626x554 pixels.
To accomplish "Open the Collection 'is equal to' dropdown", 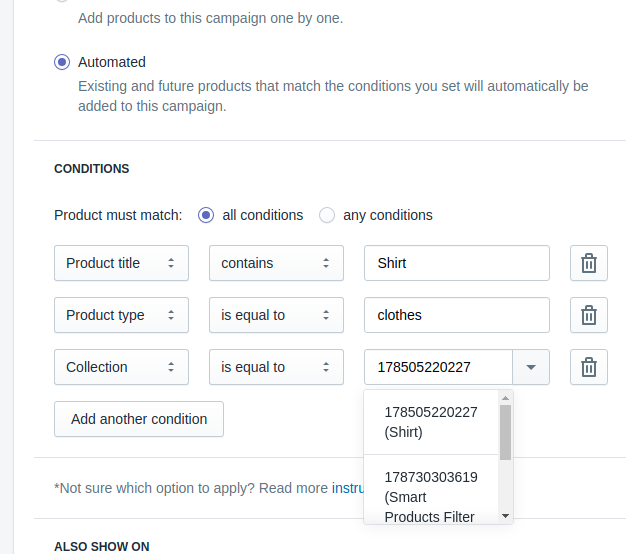I will (276, 367).
